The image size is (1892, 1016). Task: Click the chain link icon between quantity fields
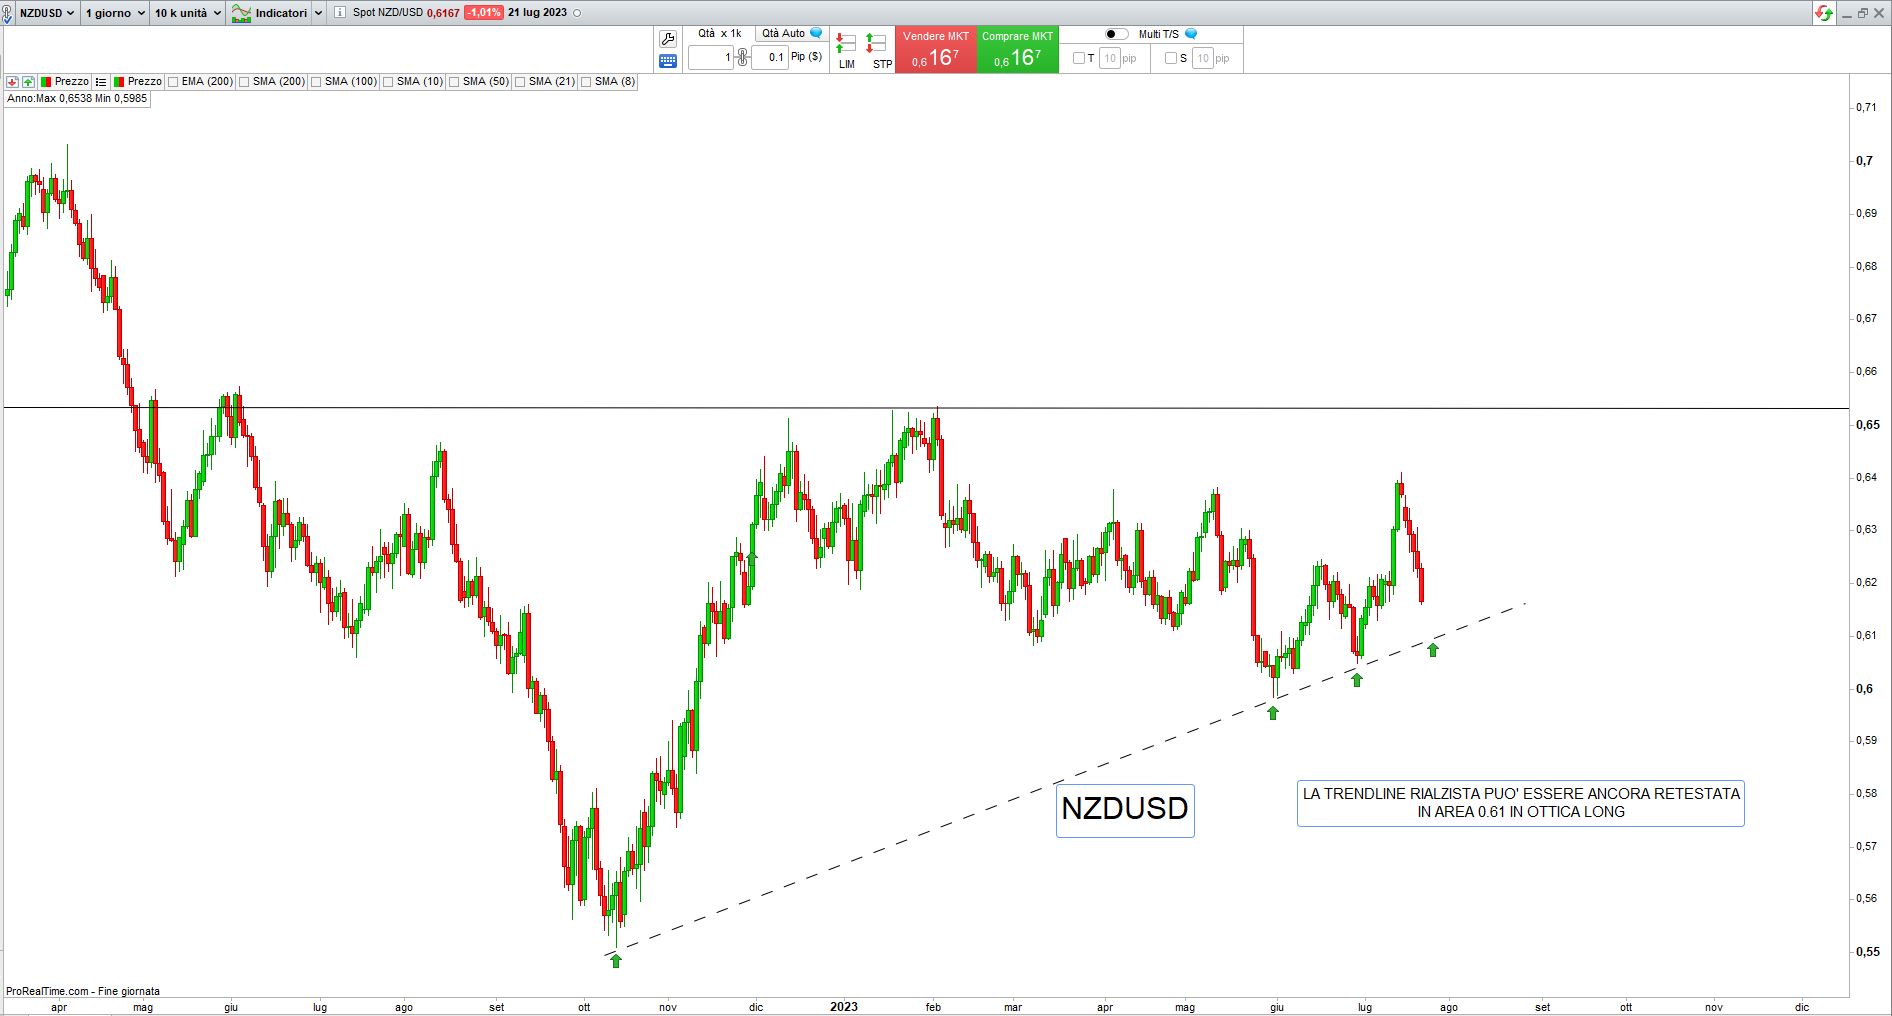(x=742, y=57)
